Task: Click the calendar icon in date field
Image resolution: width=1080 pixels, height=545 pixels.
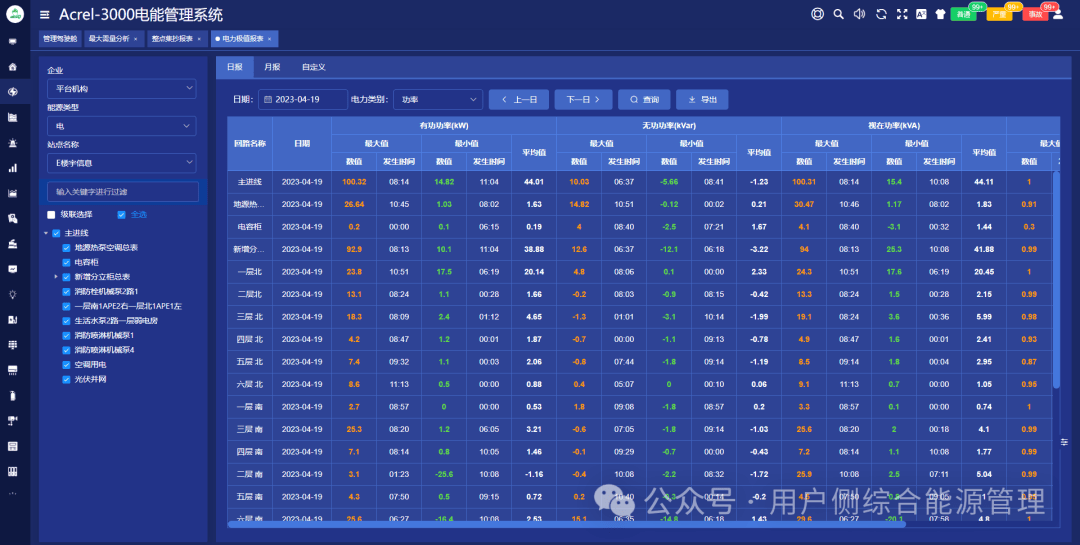Action: (268, 99)
